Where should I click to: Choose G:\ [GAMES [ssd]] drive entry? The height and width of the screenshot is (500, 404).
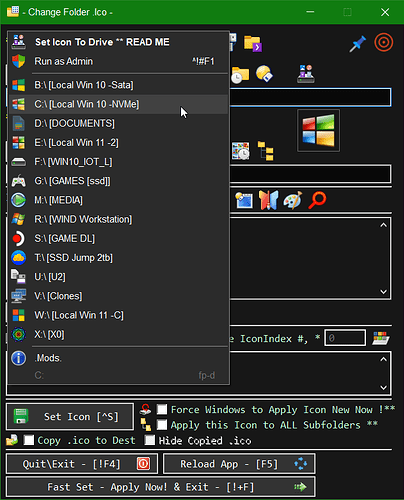click(x=118, y=181)
